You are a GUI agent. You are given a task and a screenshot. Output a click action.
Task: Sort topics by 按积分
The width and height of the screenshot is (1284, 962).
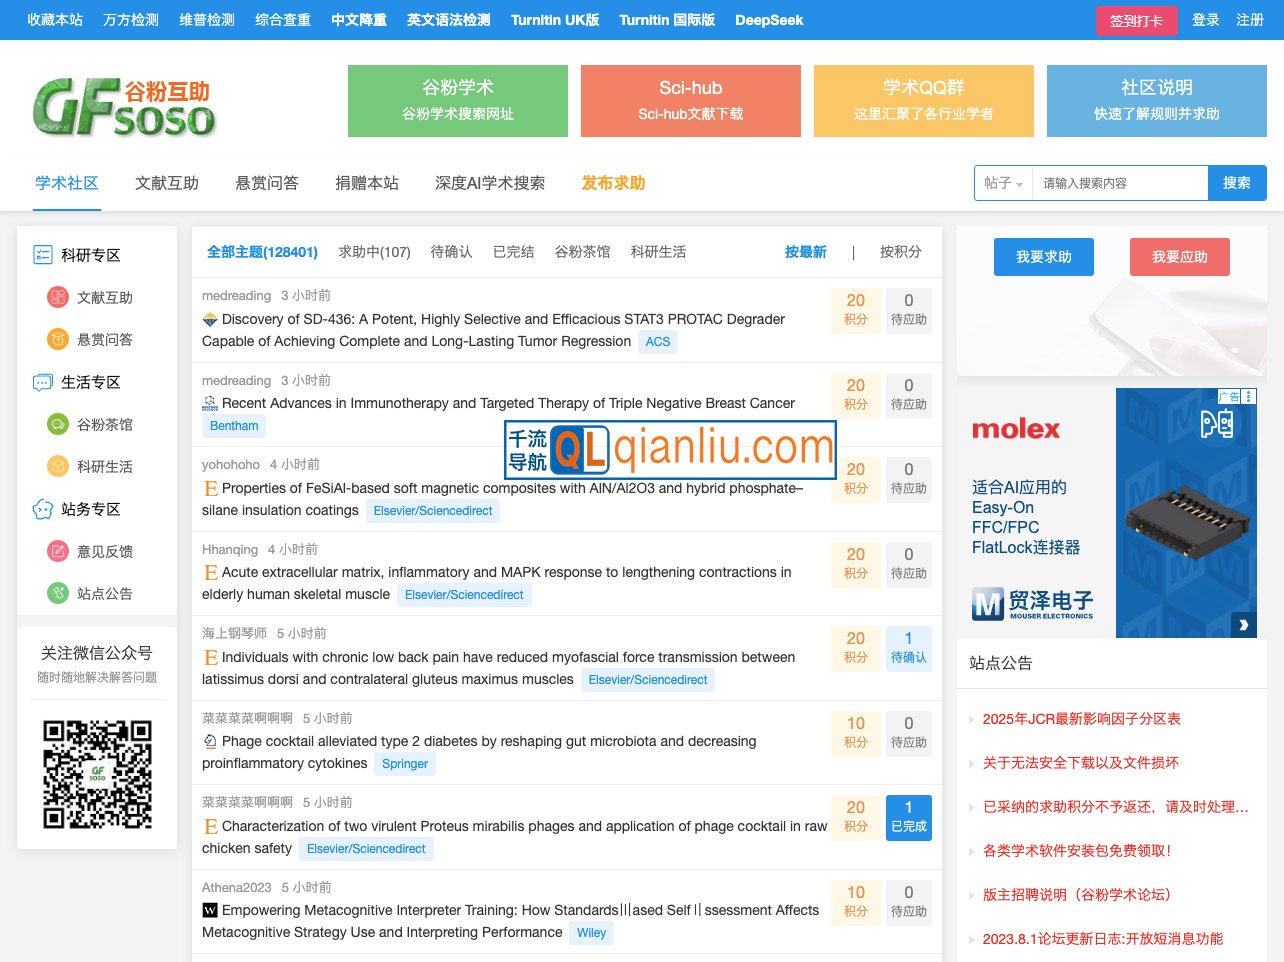(x=900, y=252)
